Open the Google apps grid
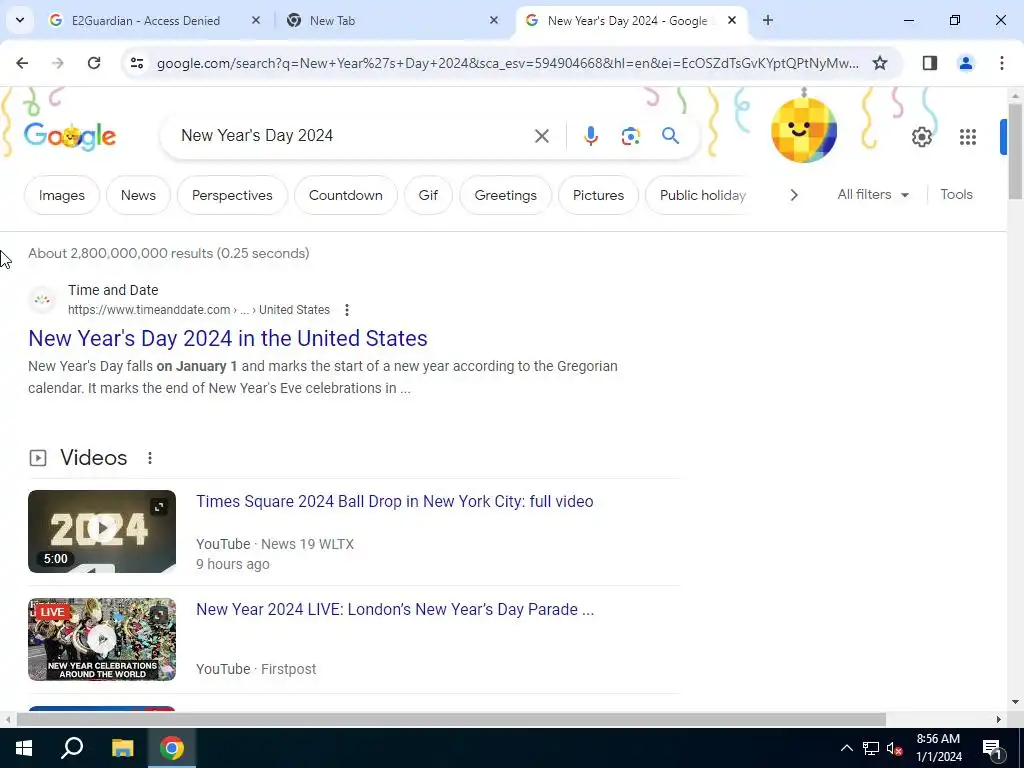 (x=968, y=136)
